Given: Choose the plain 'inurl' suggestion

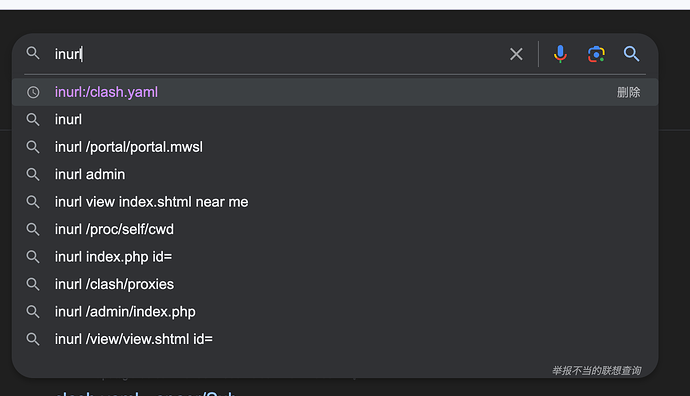Looking at the screenshot, I should pos(335,119).
